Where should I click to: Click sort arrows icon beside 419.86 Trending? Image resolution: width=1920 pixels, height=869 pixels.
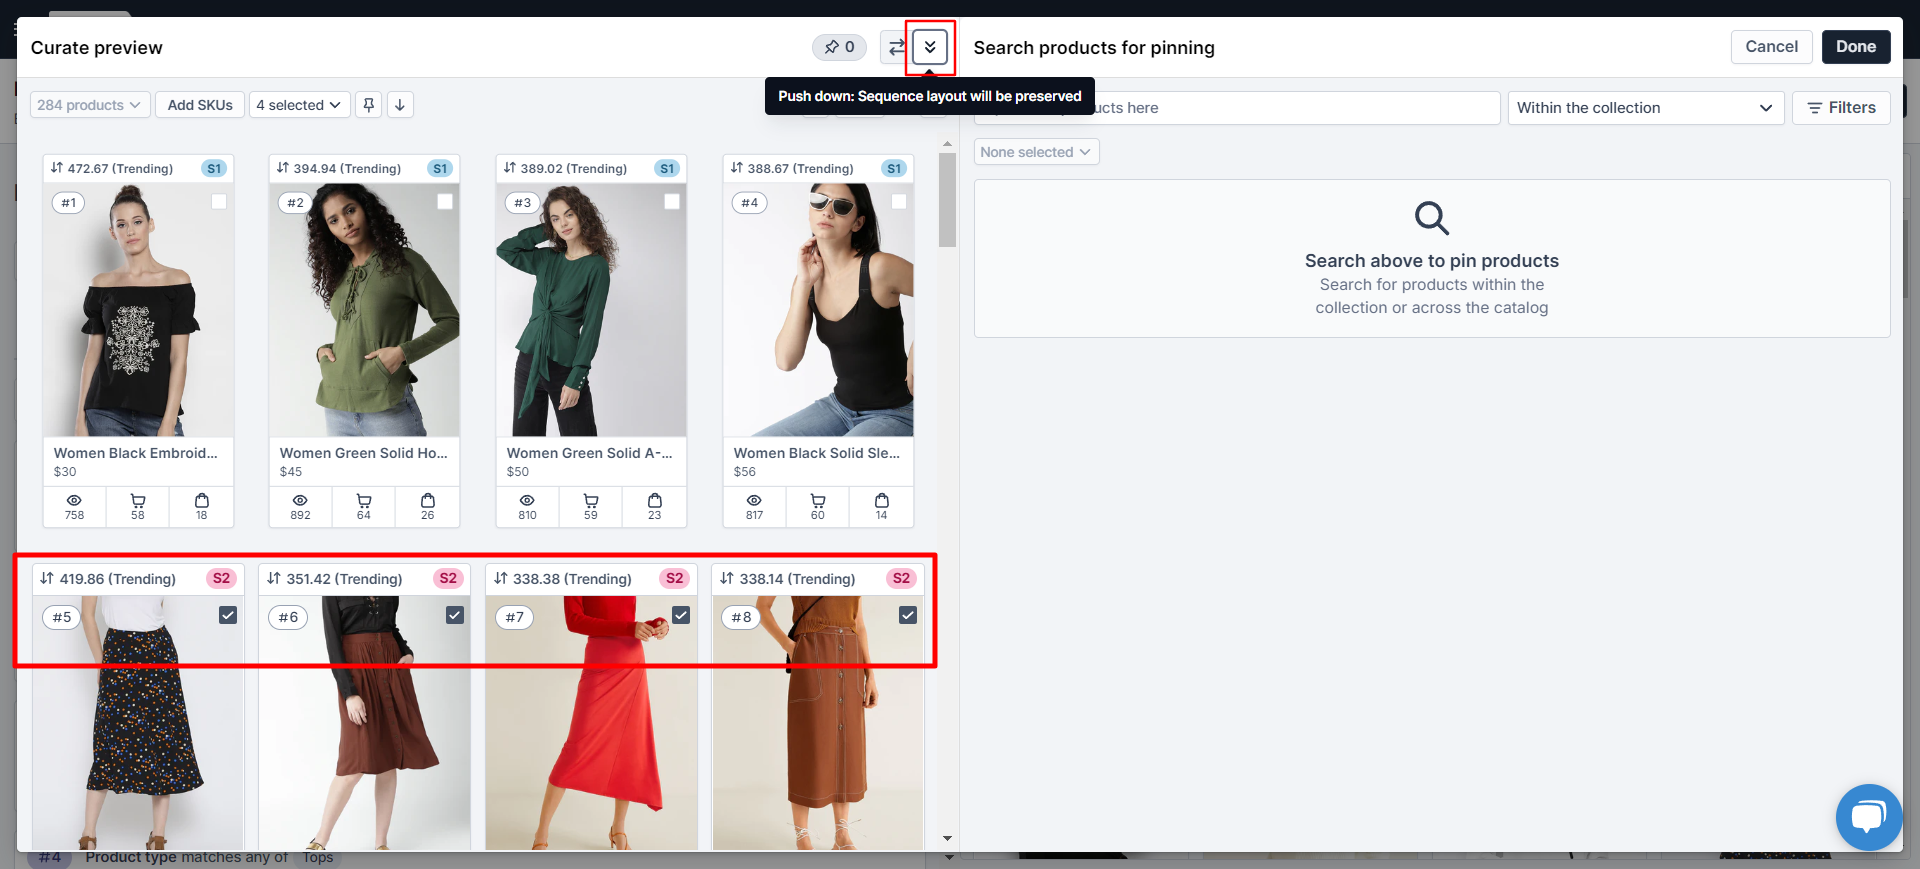[x=47, y=578]
